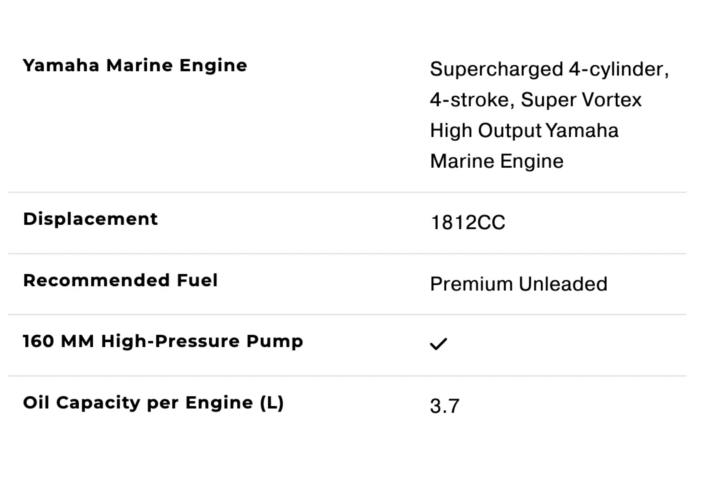Click the word Premium in the fuel value
The height and width of the screenshot is (480, 720).
471,284
